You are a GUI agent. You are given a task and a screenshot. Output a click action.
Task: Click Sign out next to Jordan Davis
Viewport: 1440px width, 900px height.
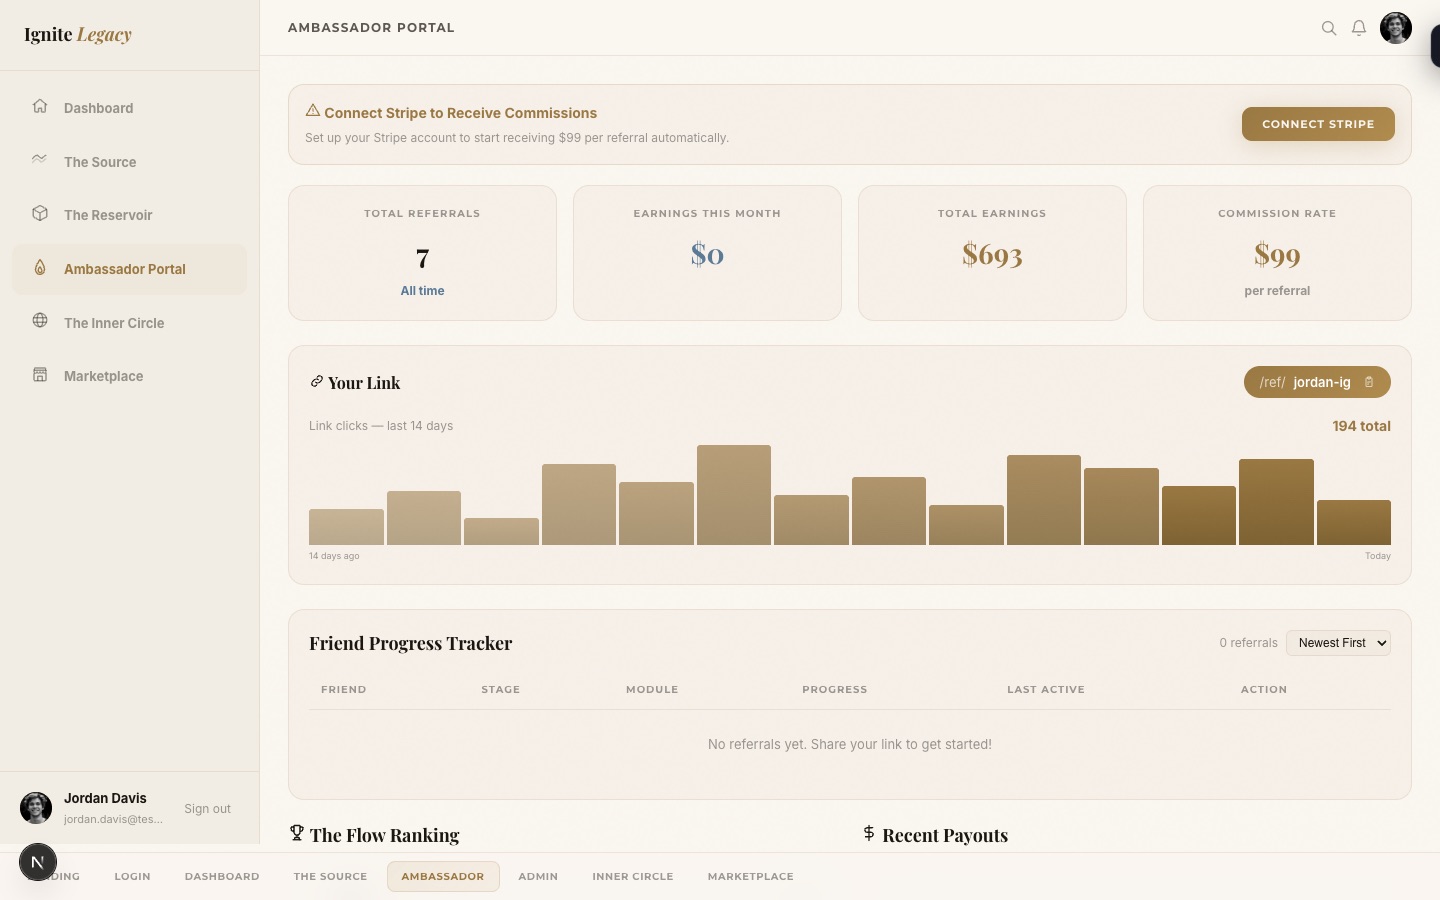coord(207,808)
